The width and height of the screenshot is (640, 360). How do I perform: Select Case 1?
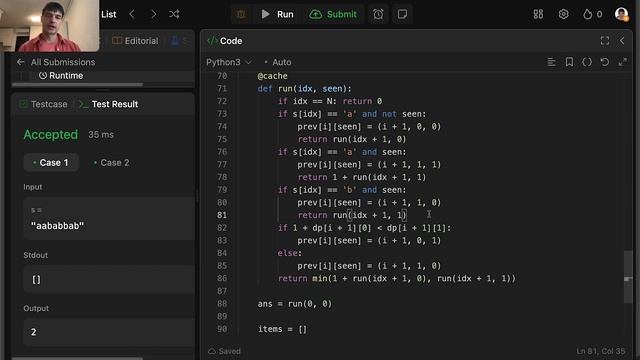(51, 162)
